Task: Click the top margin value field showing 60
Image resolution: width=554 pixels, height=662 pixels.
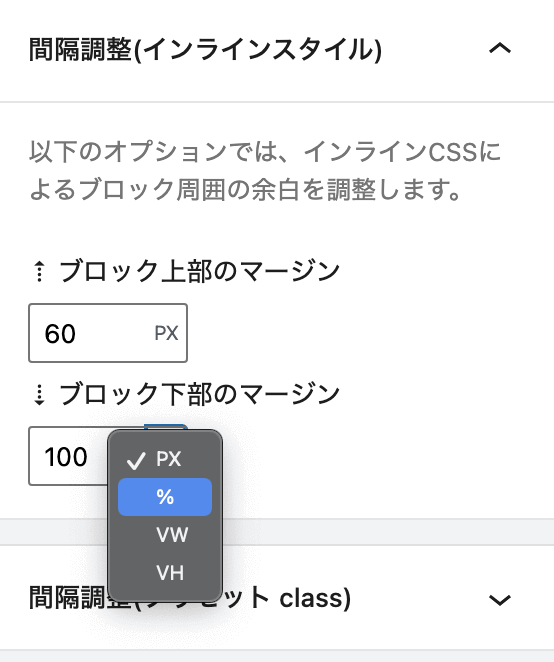Action: click(89, 333)
